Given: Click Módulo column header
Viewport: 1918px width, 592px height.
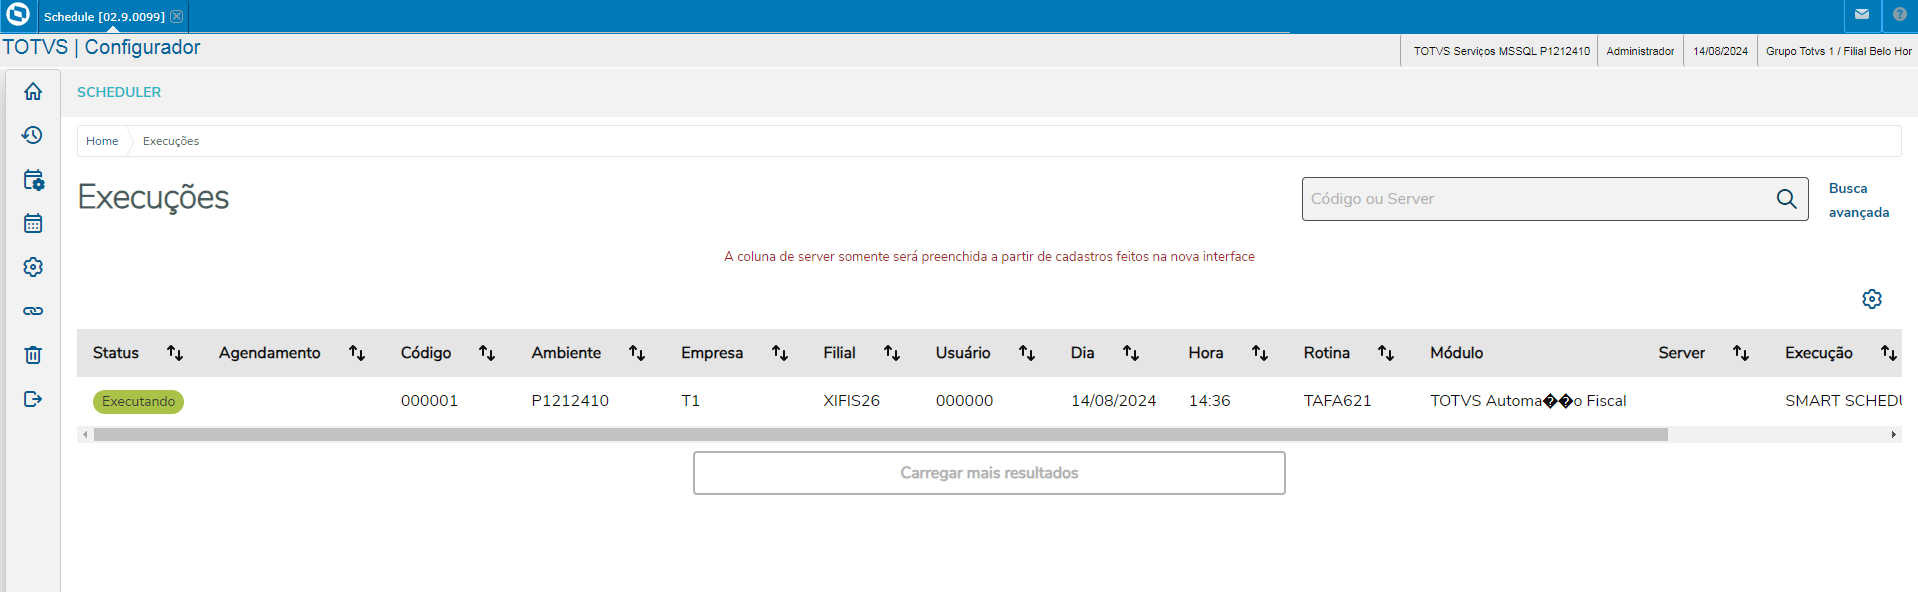Looking at the screenshot, I should coord(1456,353).
